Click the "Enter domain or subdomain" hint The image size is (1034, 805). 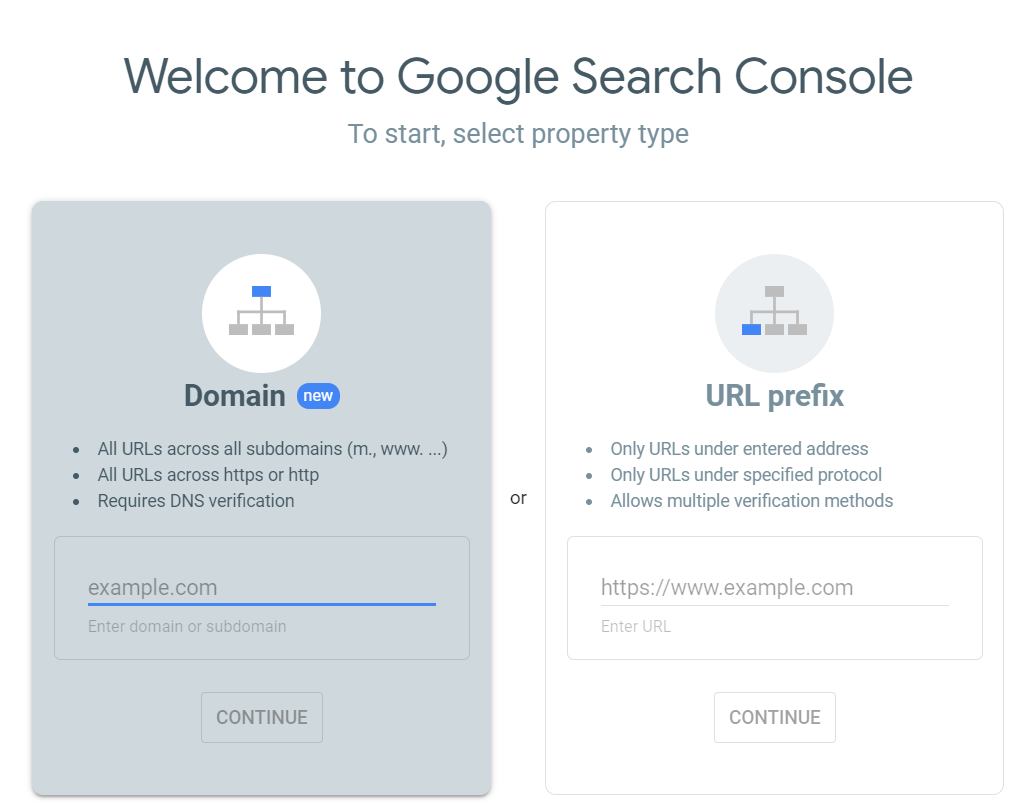click(187, 626)
